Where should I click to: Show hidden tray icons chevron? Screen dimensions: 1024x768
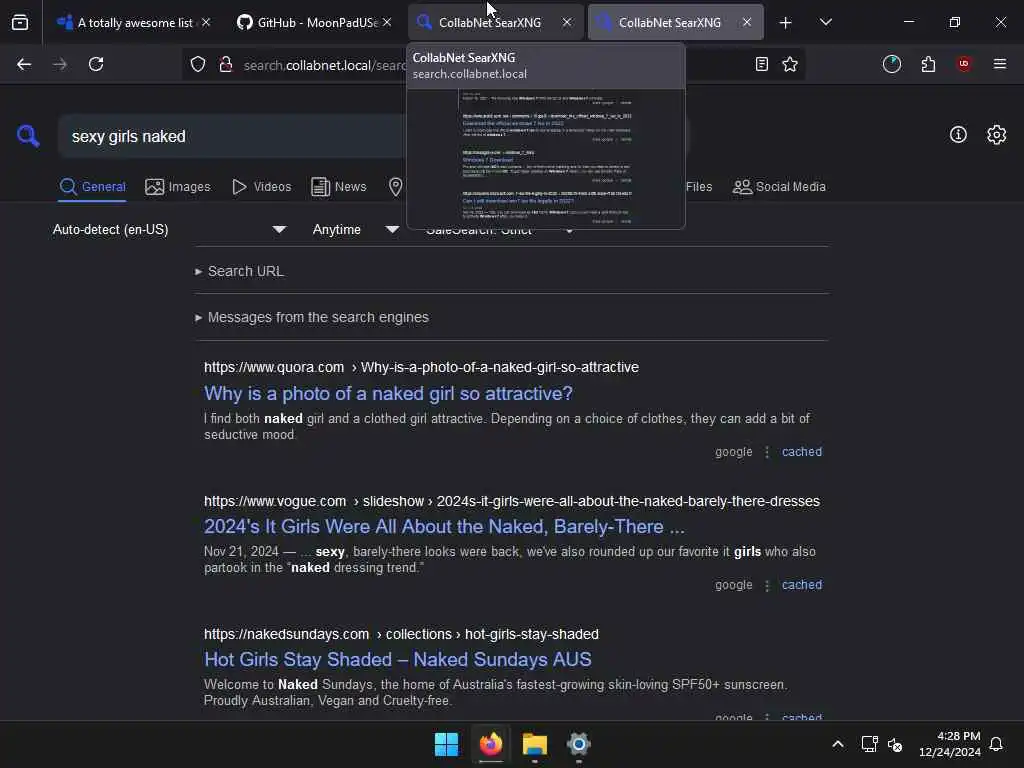coord(838,744)
